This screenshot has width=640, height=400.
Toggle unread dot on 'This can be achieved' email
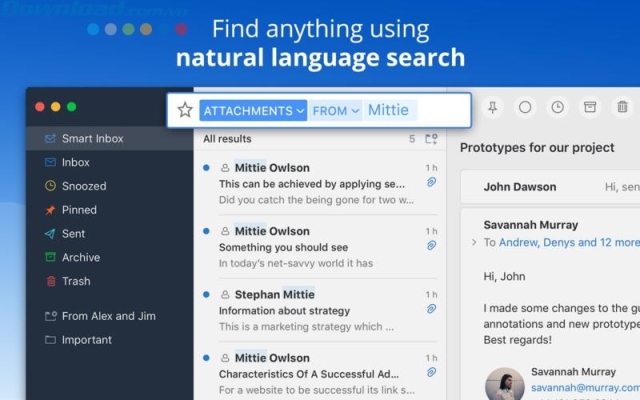206,167
